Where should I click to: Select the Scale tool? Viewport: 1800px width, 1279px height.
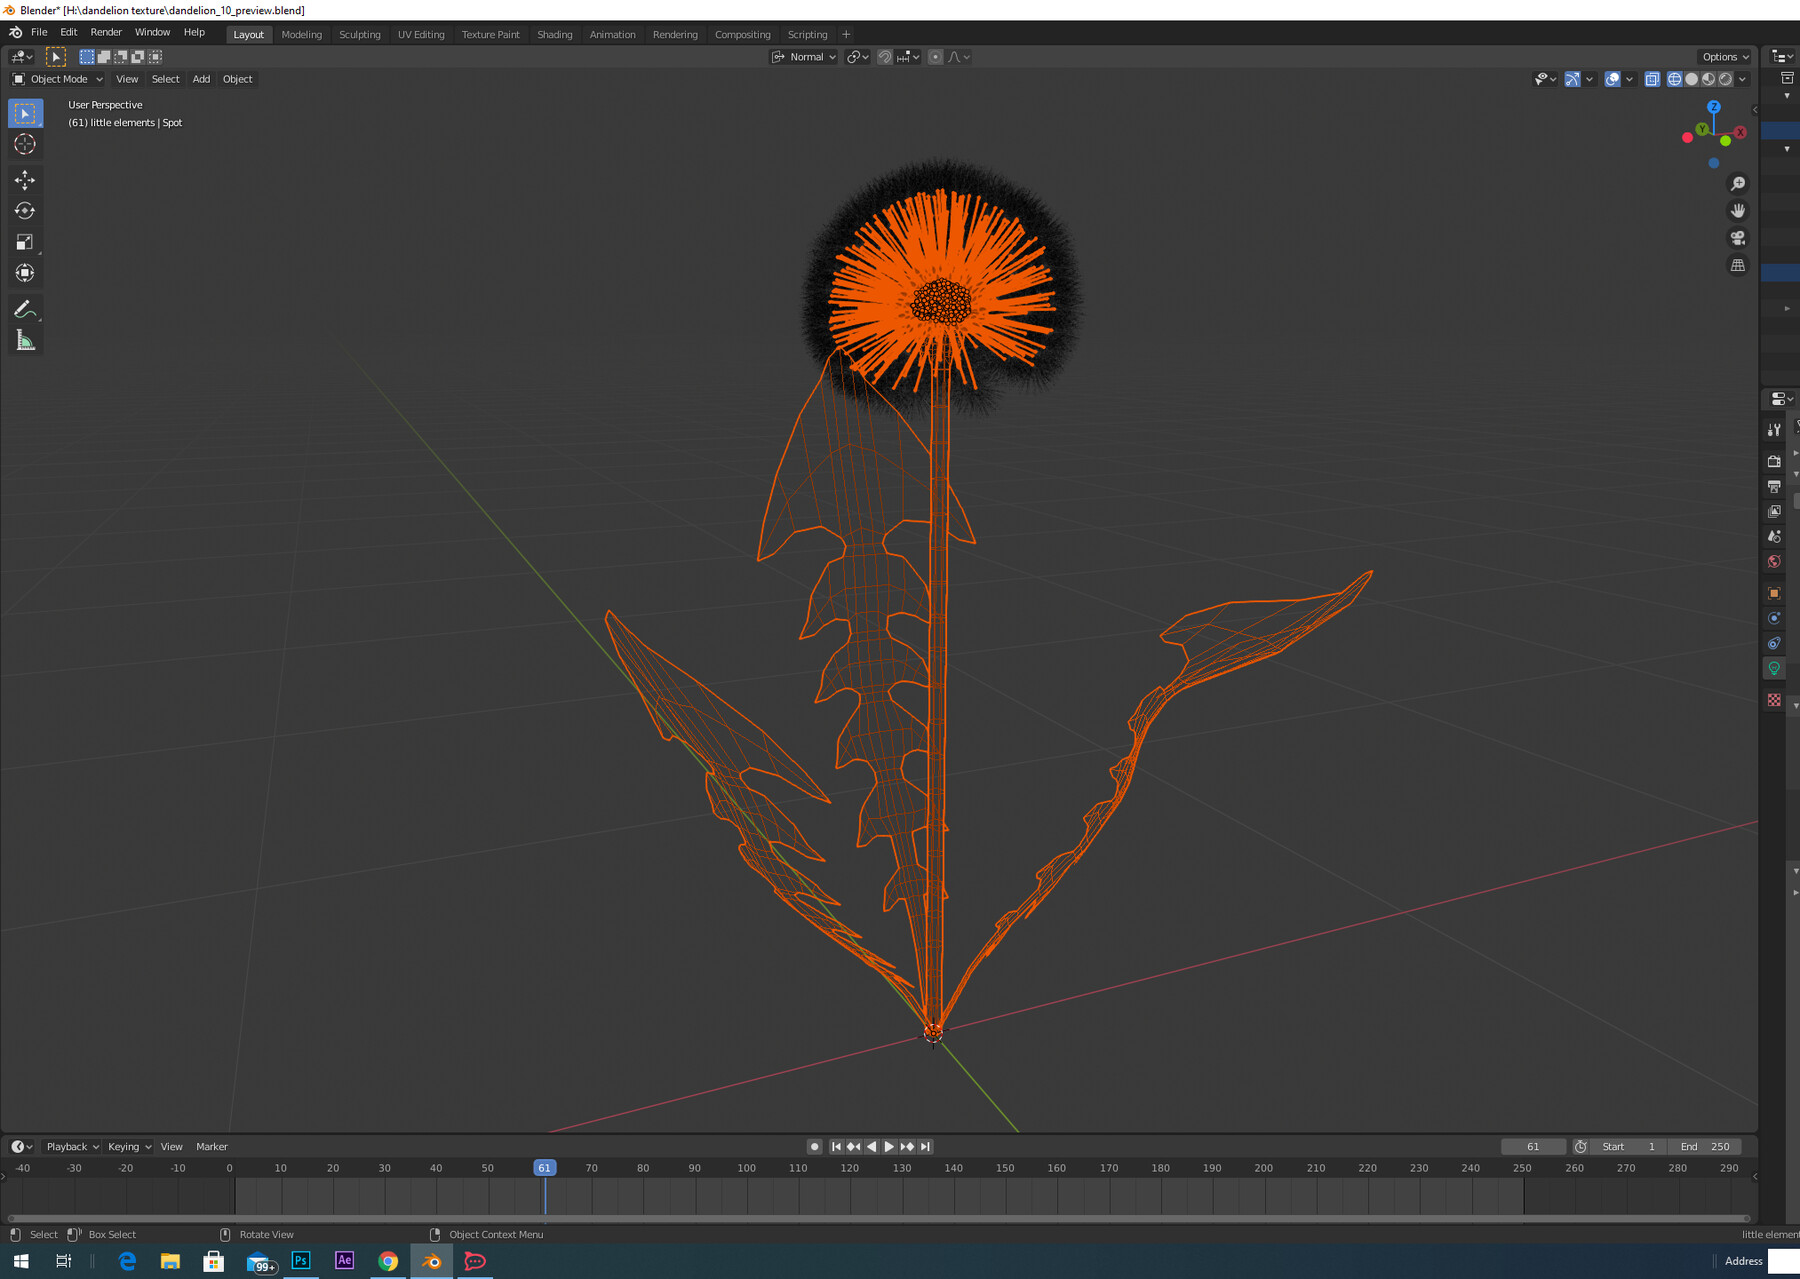point(25,241)
